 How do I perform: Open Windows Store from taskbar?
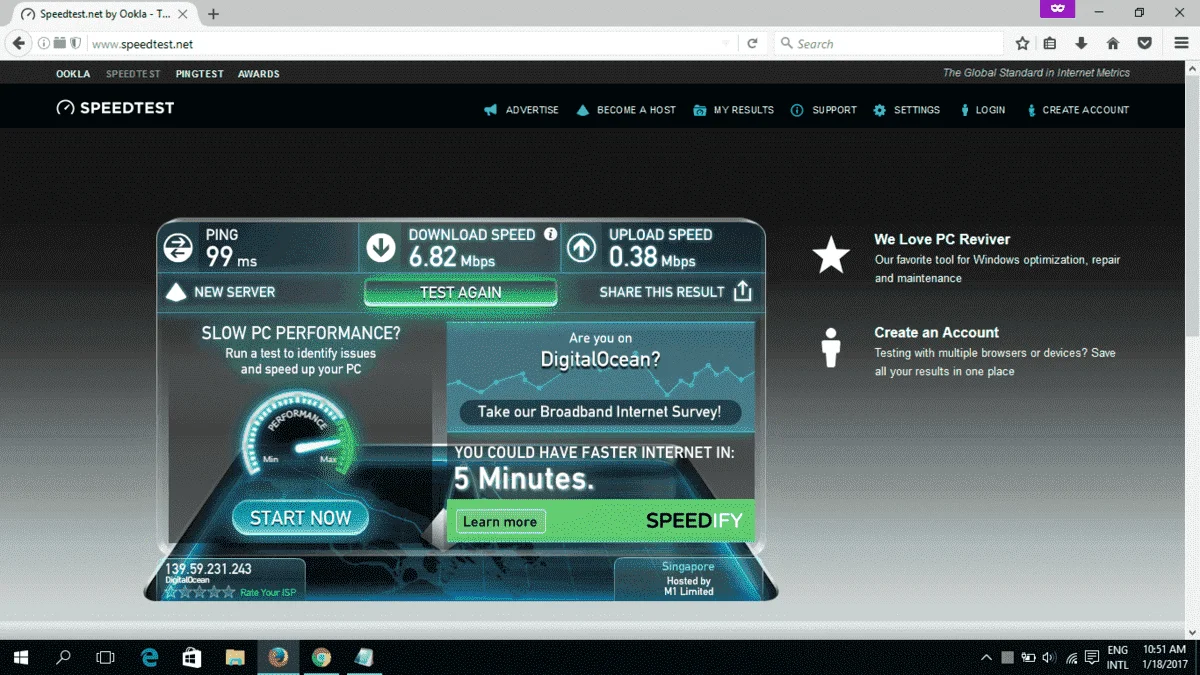tap(192, 657)
